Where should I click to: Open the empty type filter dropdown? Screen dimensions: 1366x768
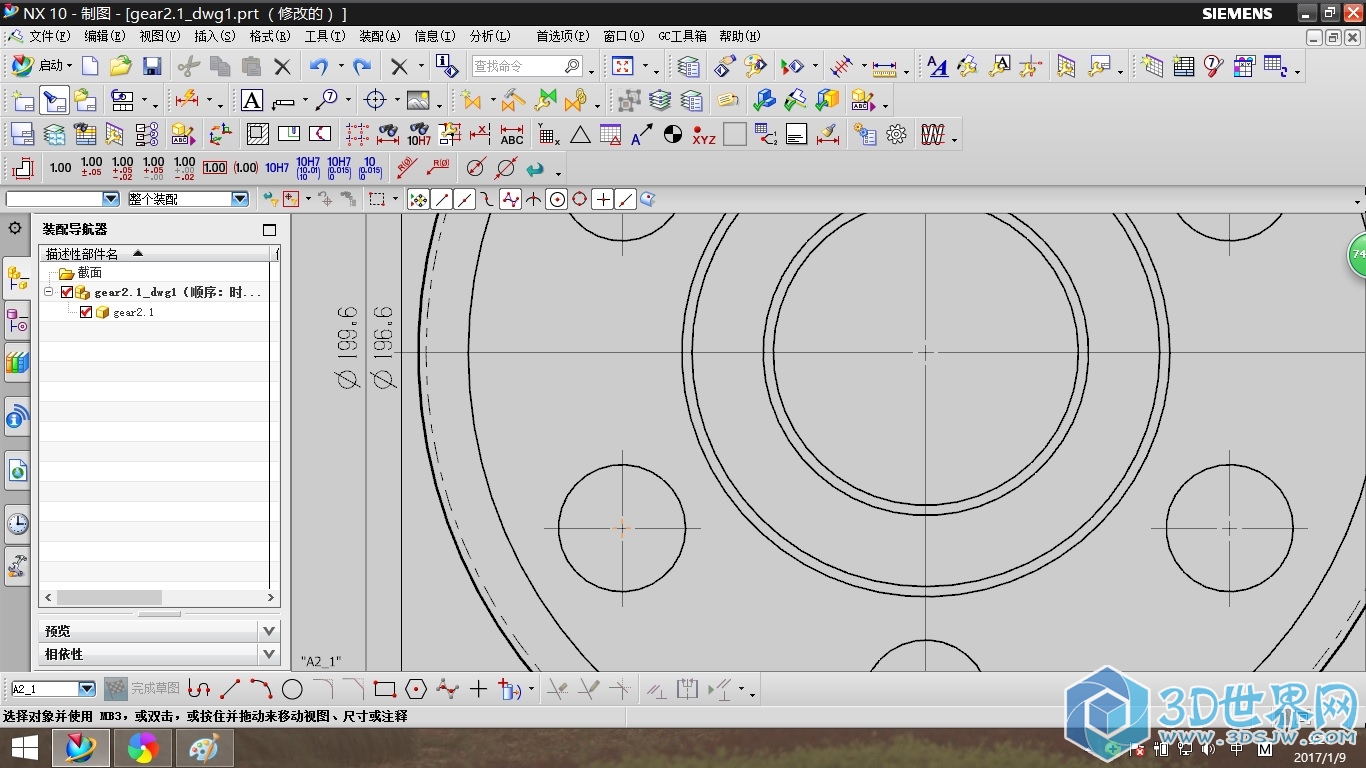point(111,199)
